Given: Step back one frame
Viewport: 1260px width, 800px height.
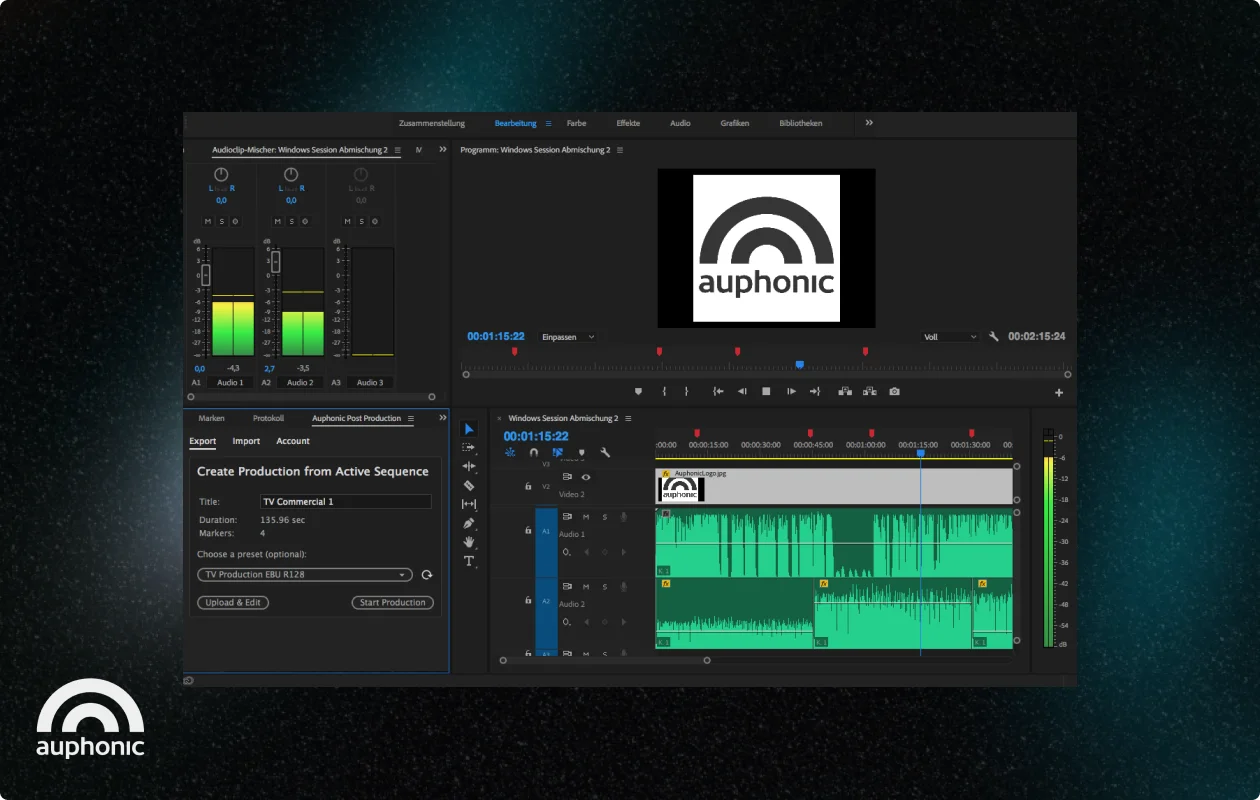Looking at the screenshot, I should click(x=742, y=392).
